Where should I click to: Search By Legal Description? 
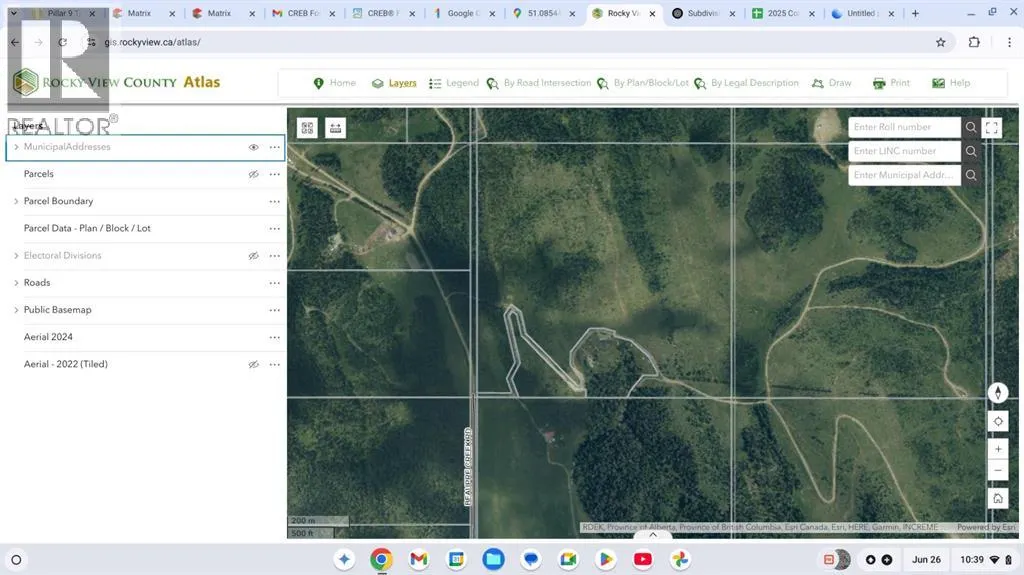click(746, 83)
